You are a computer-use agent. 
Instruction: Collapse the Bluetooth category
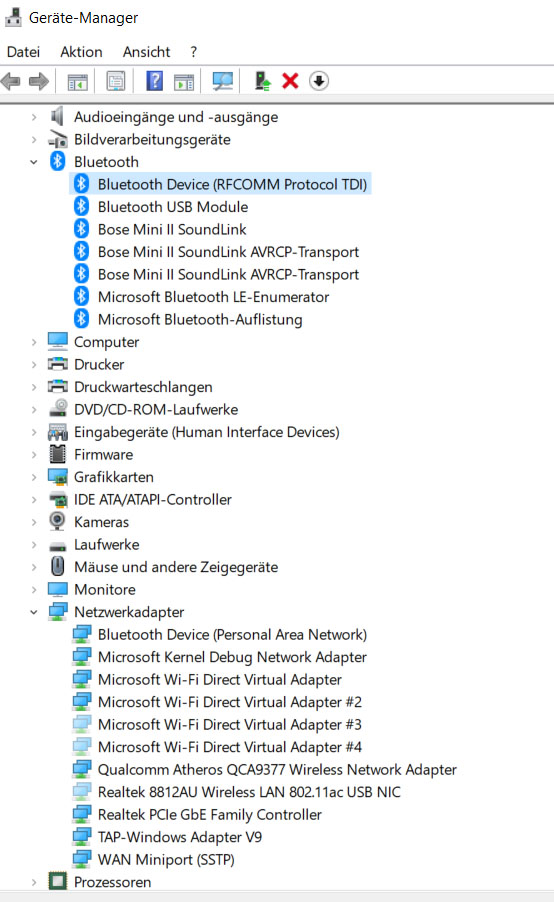(x=34, y=162)
